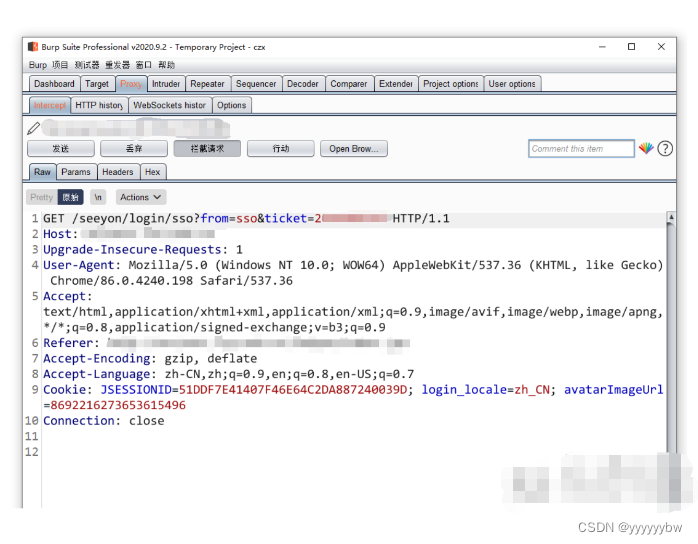
Task: Open the help question mark icon
Action: [x=665, y=149]
